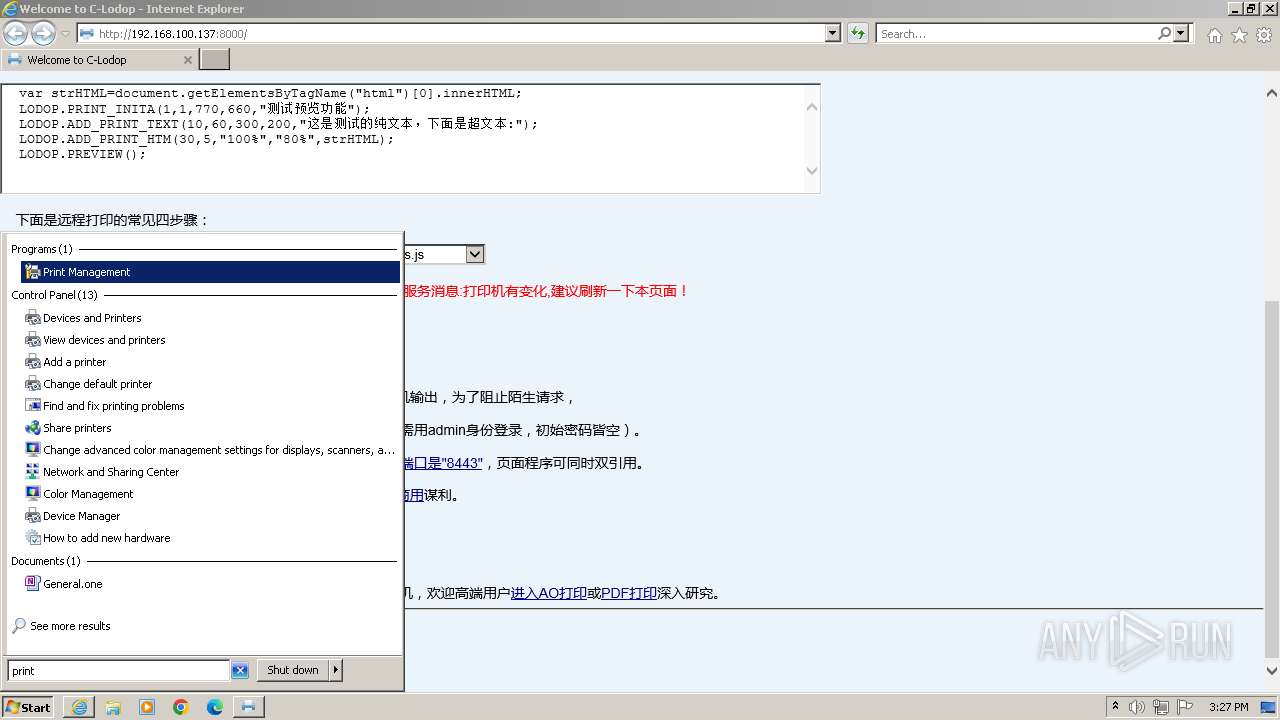Clear the start menu search box
The height and width of the screenshot is (720, 1280).
click(240, 671)
